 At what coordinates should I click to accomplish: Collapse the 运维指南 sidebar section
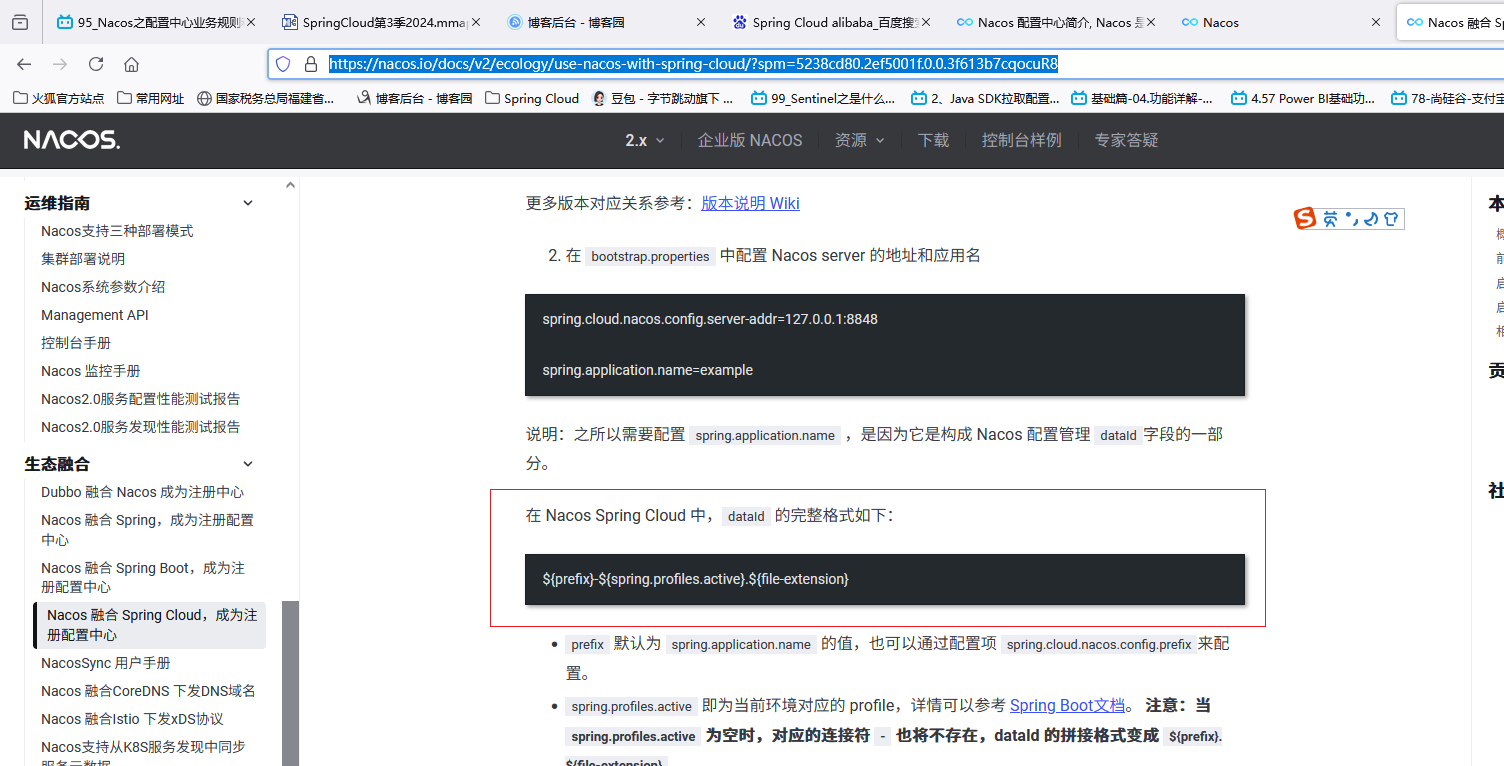[x=248, y=203]
